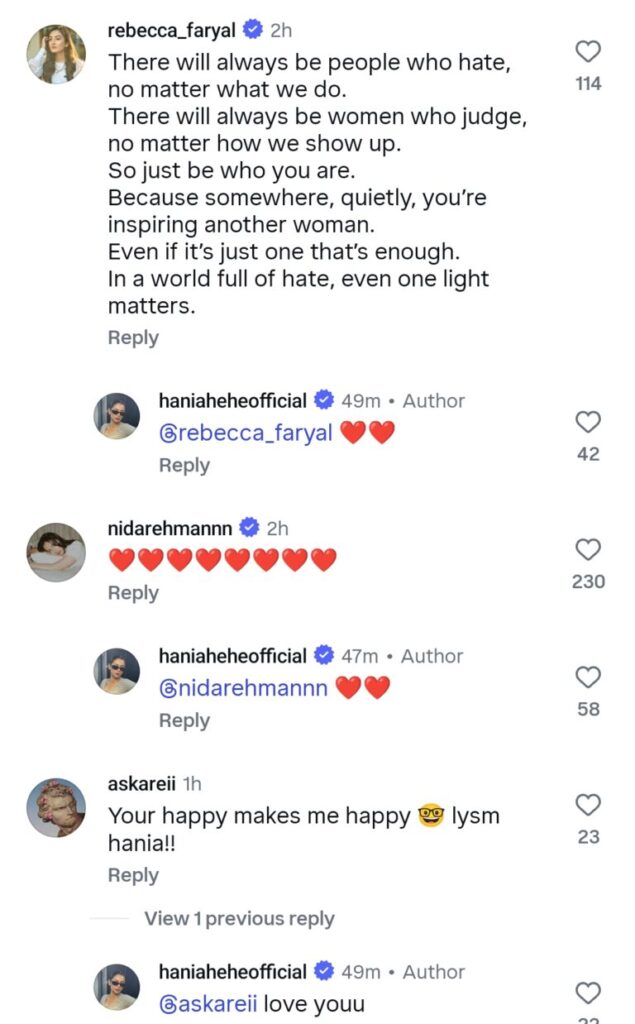Image resolution: width=635 pixels, height=1024 pixels.
Task: Like haniaheheofficial's reply to rebecca_faryal
Action: point(589,422)
